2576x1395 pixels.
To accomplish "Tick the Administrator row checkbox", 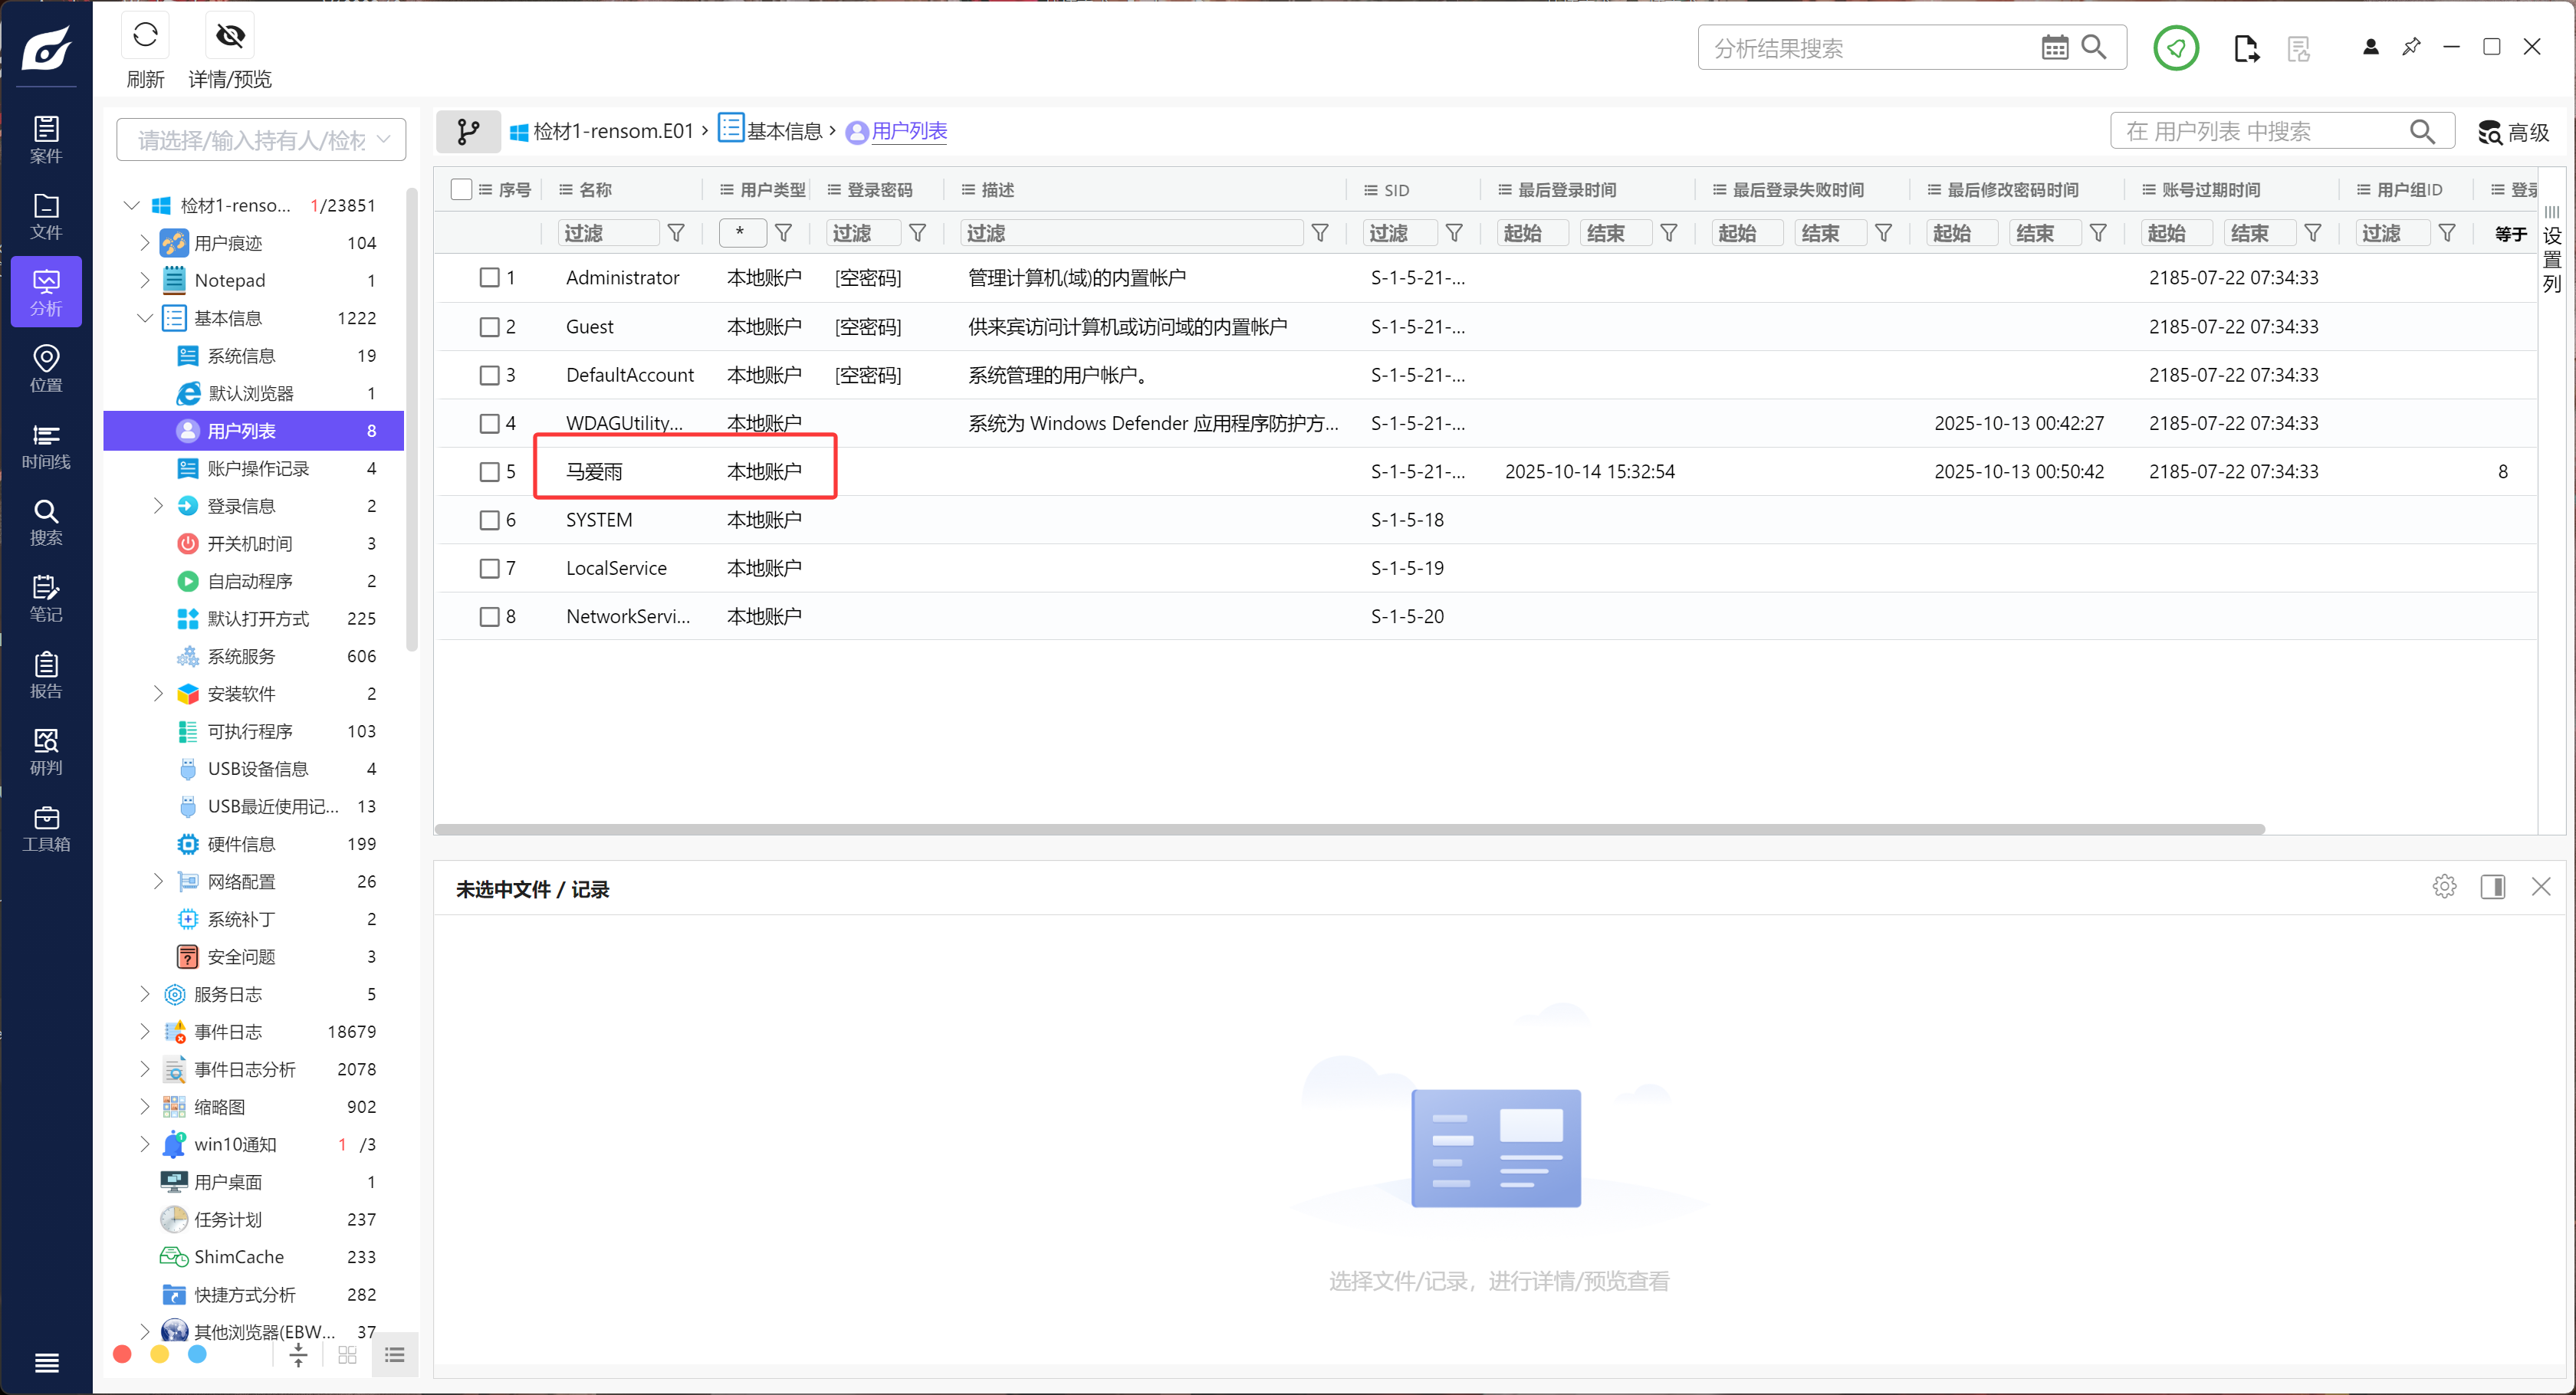I will pyautogui.click(x=489, y=278).
